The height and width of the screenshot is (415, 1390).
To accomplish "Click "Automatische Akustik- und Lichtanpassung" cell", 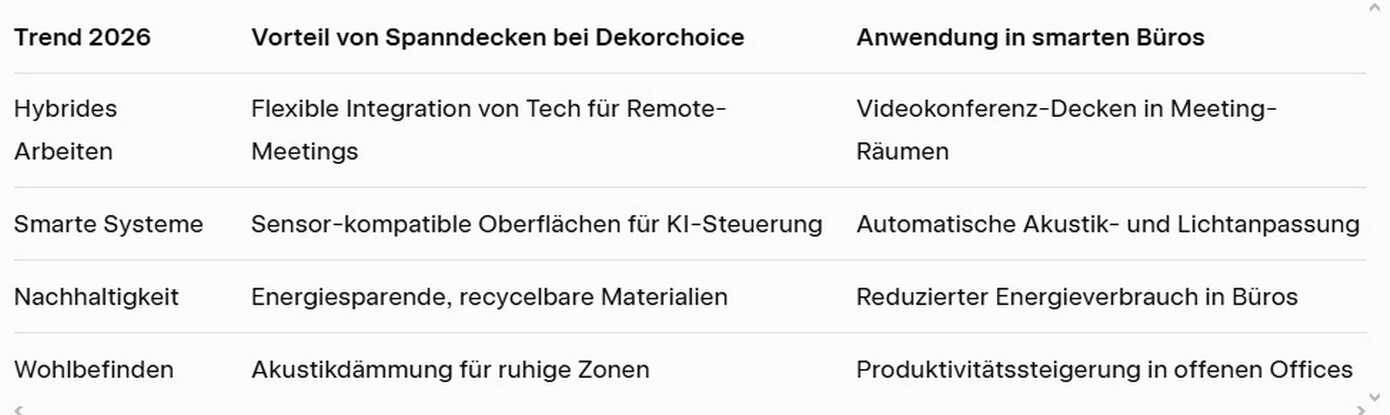I will (1107, 224).
